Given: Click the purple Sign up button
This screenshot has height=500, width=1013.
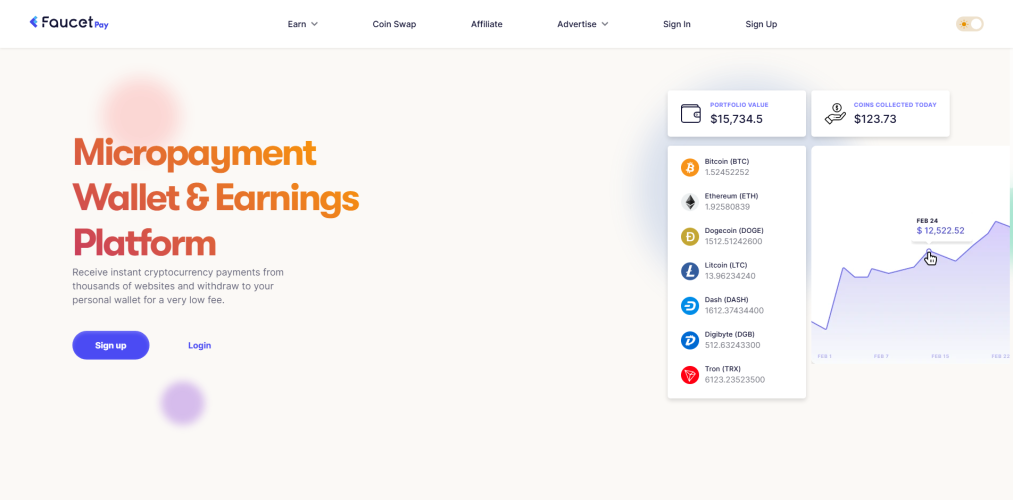Looking at the screenshot, I should click(110, 345).
